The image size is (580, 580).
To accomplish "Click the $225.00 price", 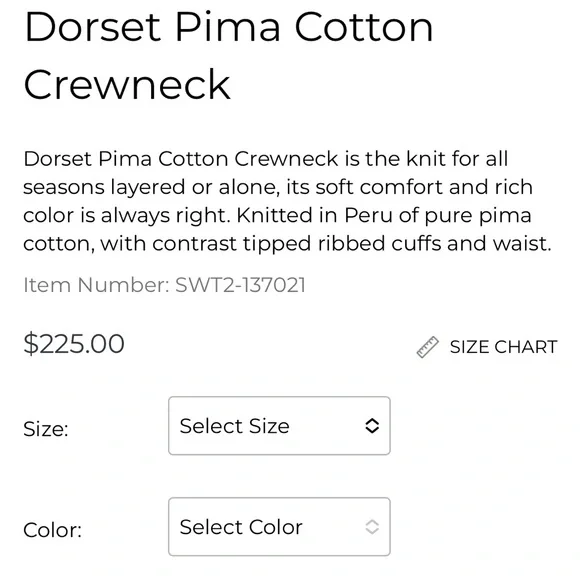I will 74,344.
